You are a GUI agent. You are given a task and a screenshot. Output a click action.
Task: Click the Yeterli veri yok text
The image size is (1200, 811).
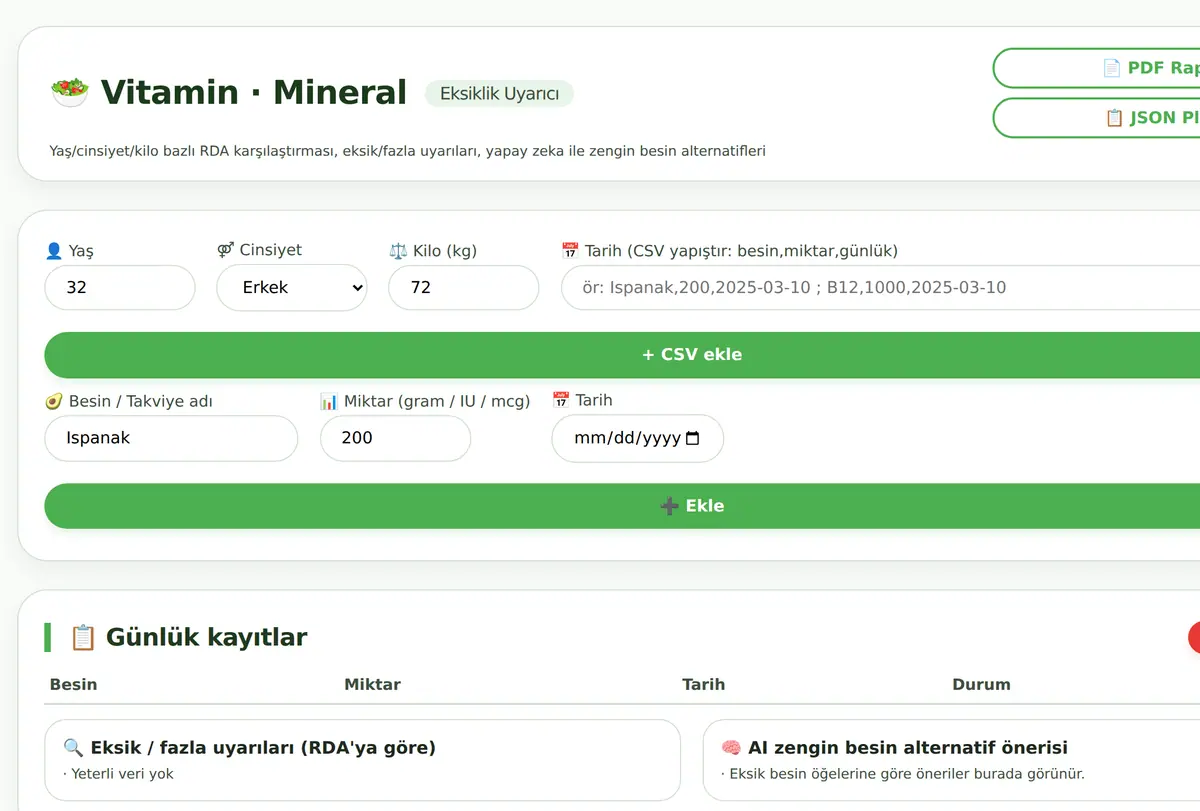click(122, 773)
